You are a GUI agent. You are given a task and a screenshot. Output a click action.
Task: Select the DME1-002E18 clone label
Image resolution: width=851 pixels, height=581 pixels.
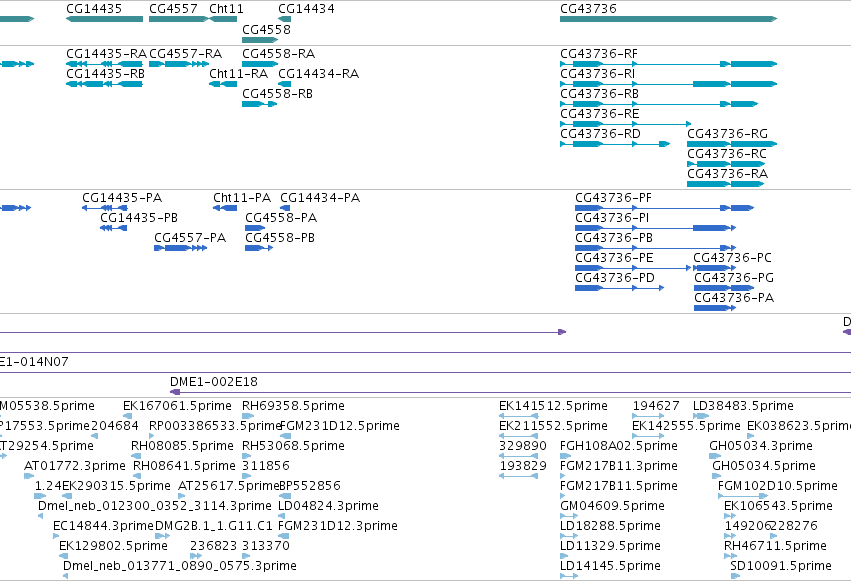click(x=214, y=382)
